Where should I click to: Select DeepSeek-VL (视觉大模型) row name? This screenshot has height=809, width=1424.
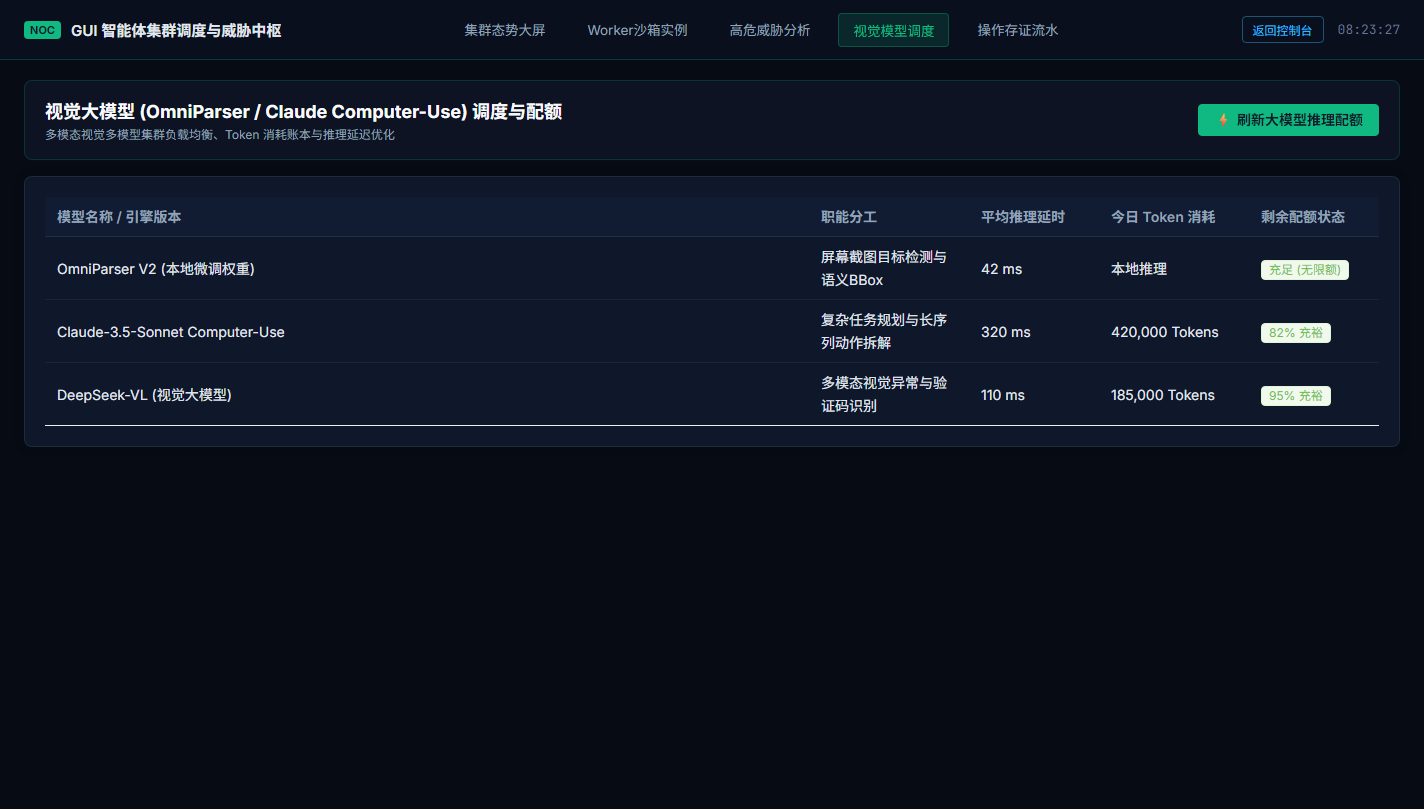click(144, 395)
